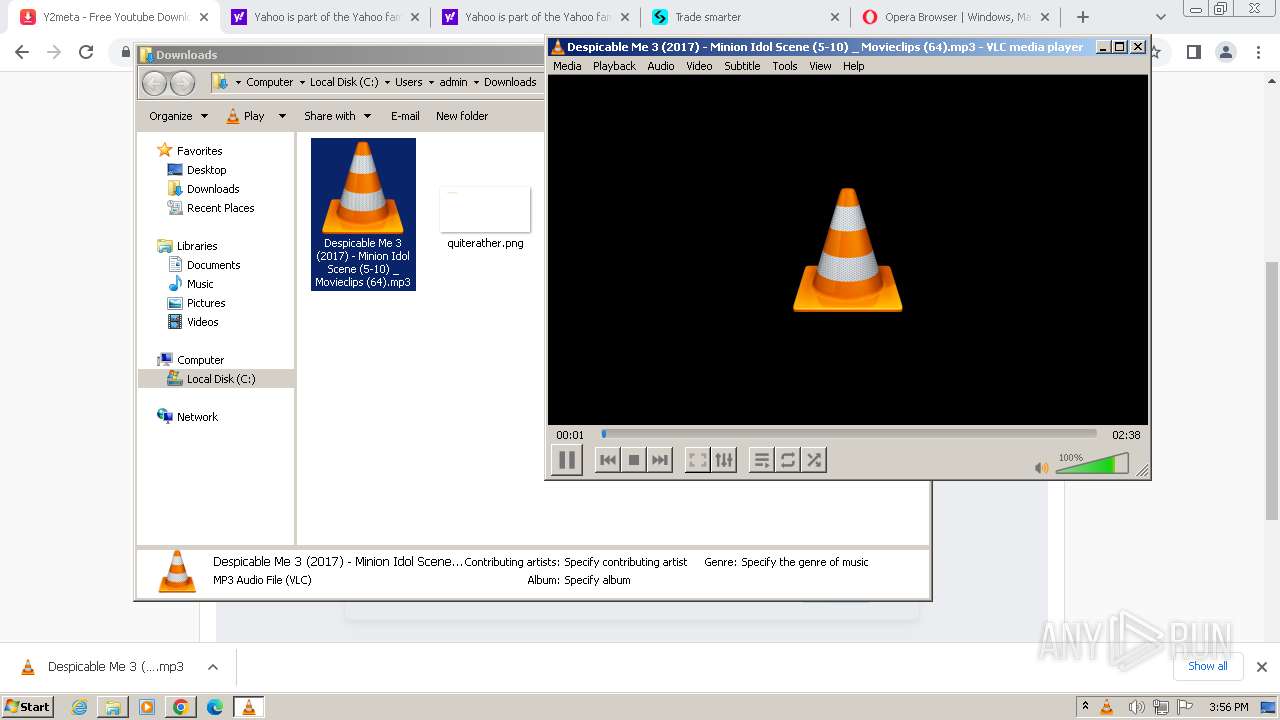
Task: Adjust the VLC volume slider
Action: 1093,464
